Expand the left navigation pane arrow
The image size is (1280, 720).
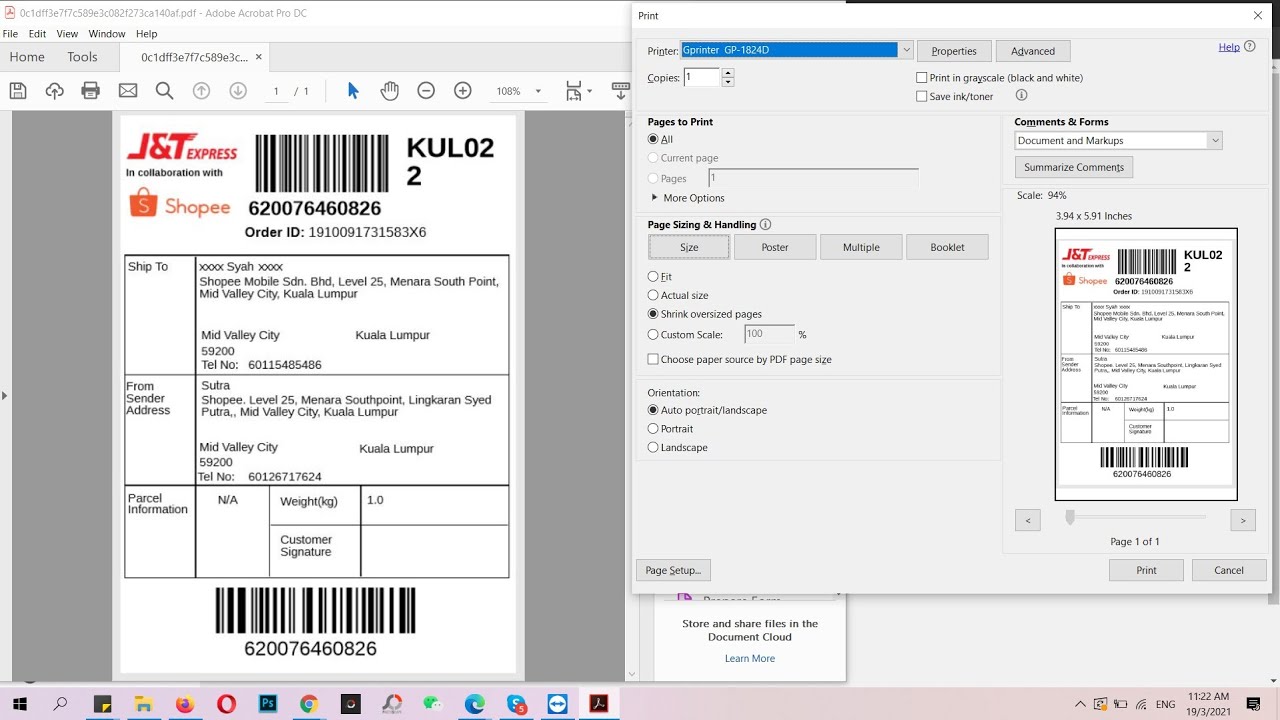point(5,396)
